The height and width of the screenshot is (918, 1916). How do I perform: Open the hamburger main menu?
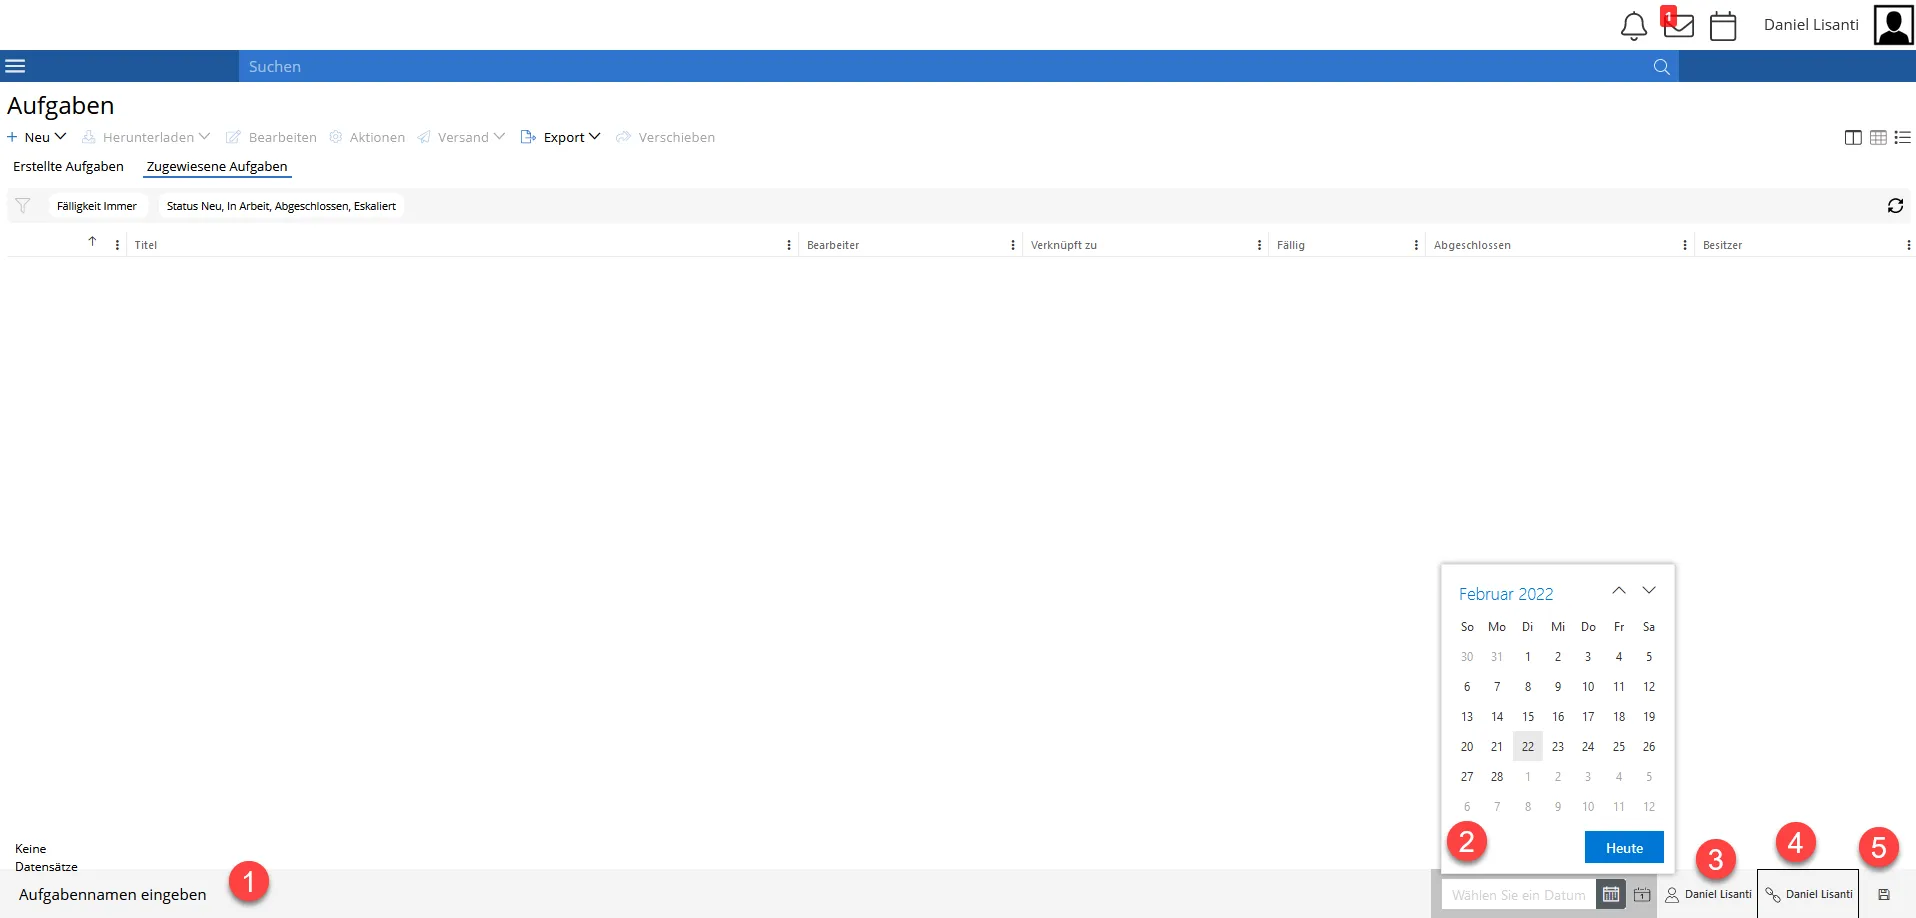coord(15,66)
